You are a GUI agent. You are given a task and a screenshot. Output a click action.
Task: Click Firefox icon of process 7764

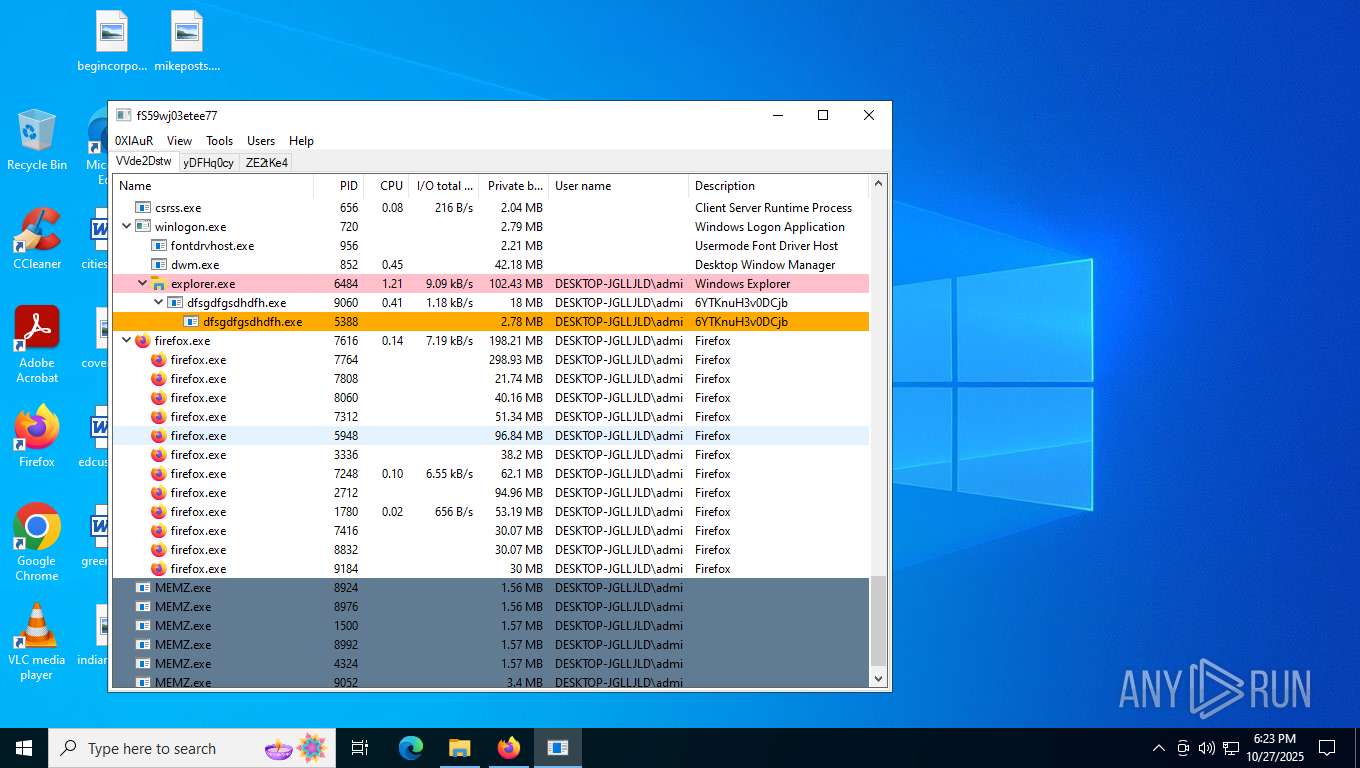coord(158,360)
